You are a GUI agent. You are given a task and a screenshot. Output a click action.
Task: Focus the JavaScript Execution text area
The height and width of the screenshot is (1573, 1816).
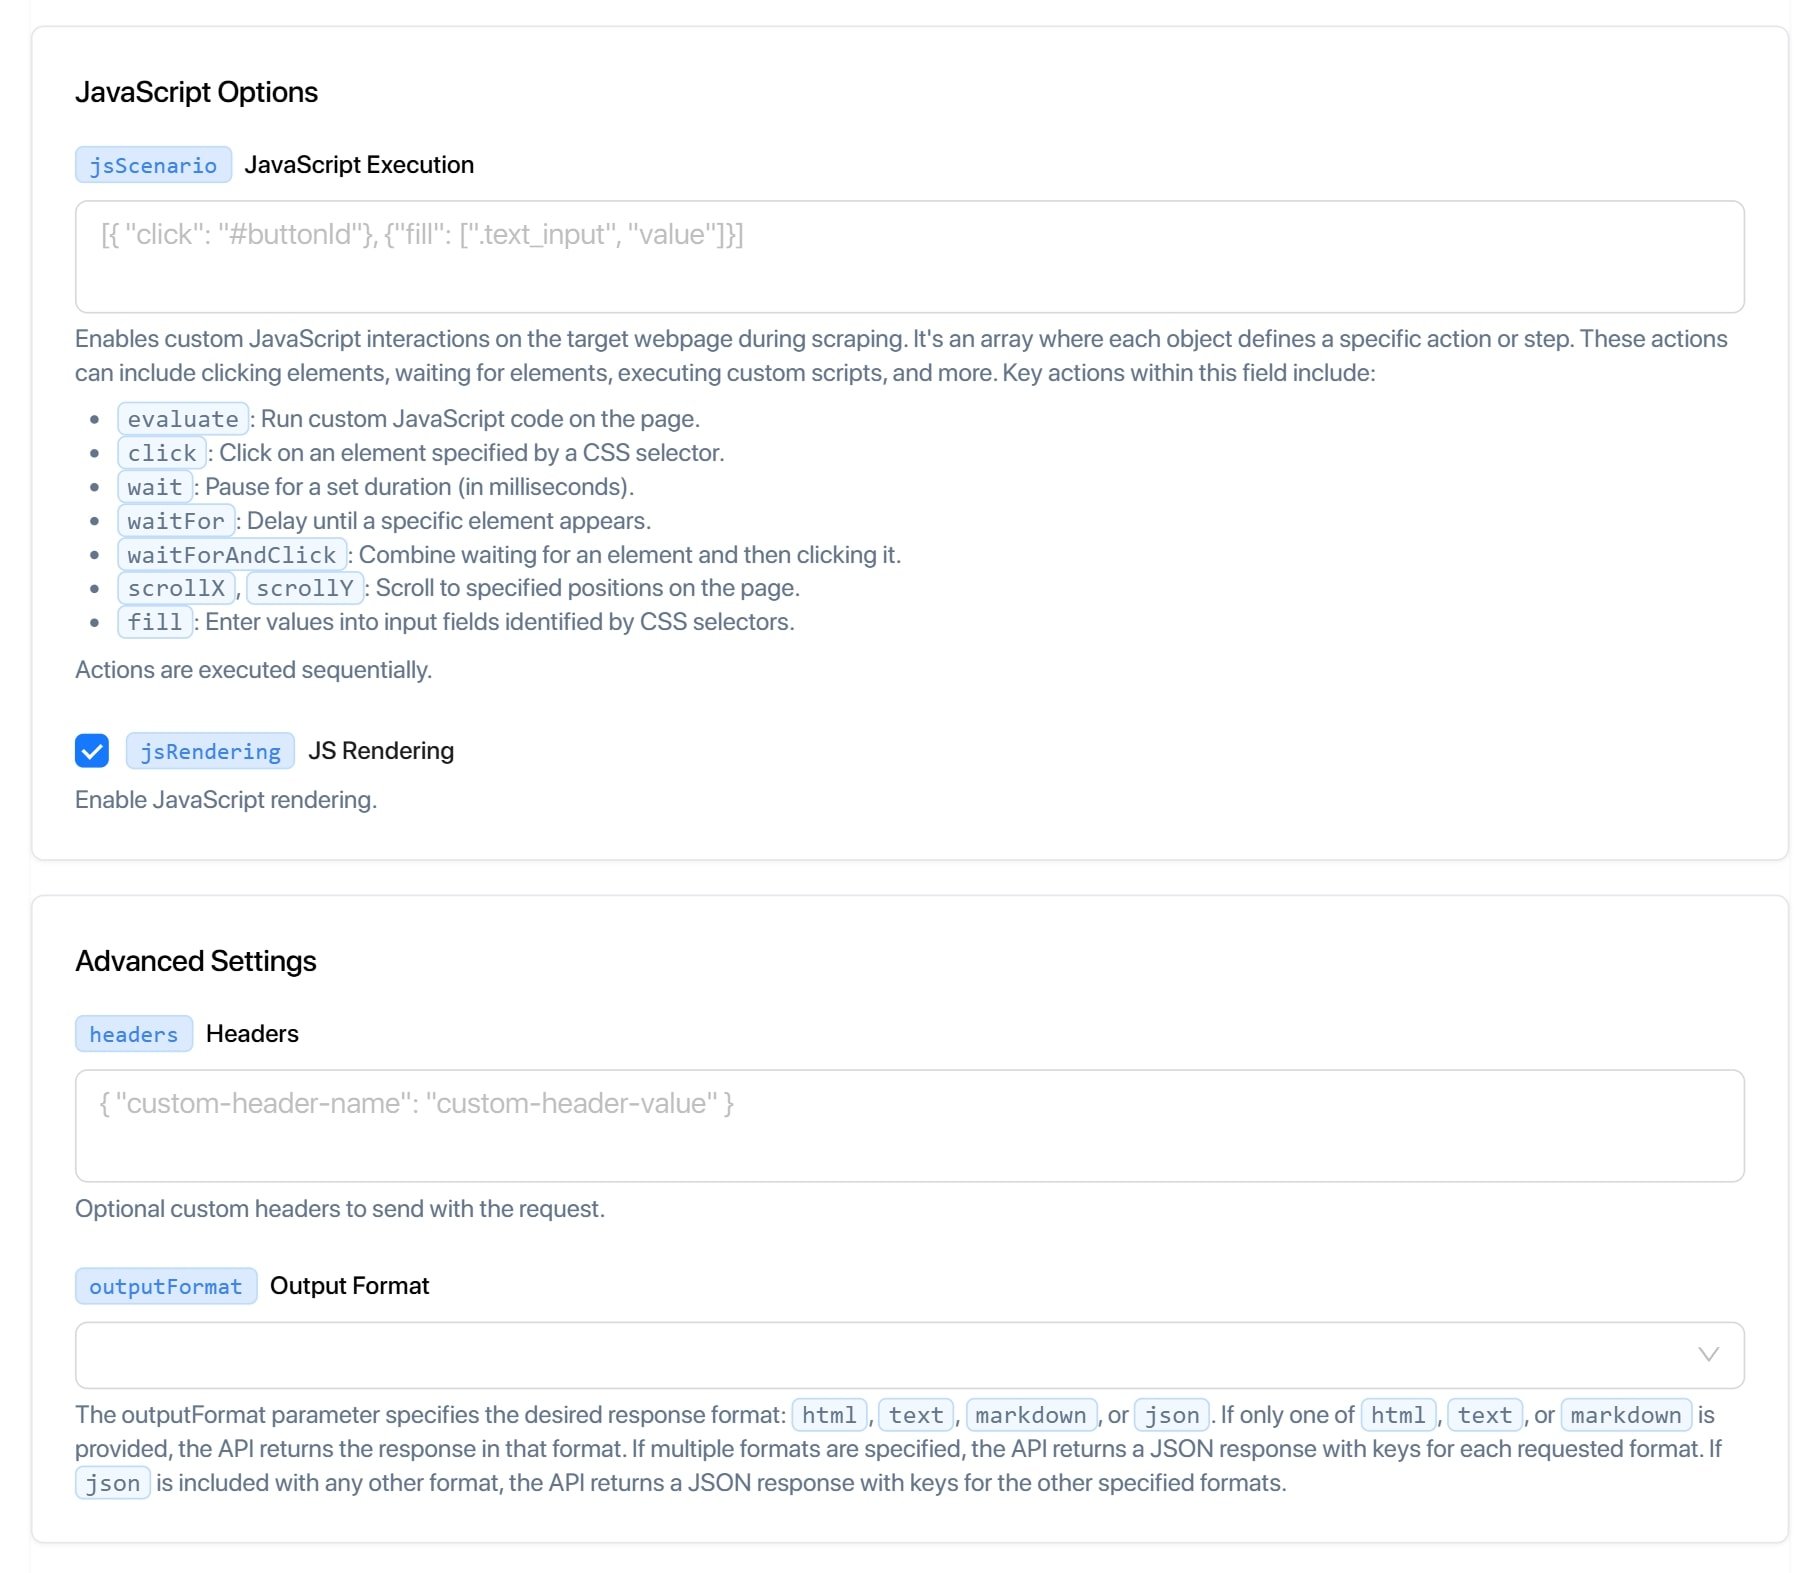pyautogui.click(x=908, y=257)
